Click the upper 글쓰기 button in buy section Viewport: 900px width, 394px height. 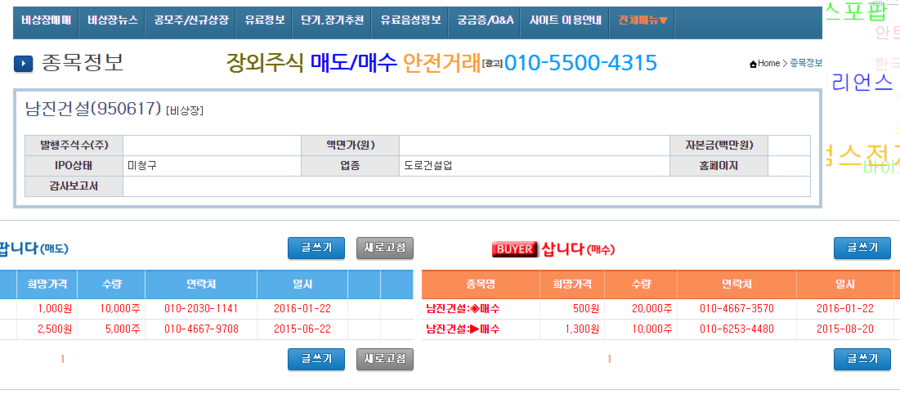(x=862, y=248)
